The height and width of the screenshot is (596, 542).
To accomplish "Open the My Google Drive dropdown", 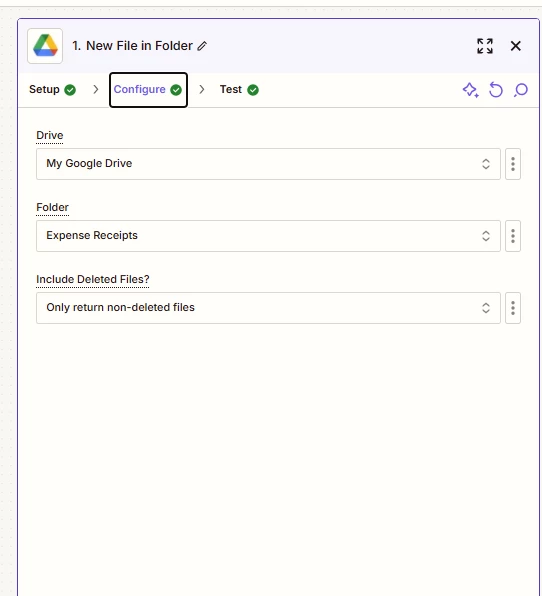I will coord(268,164).
